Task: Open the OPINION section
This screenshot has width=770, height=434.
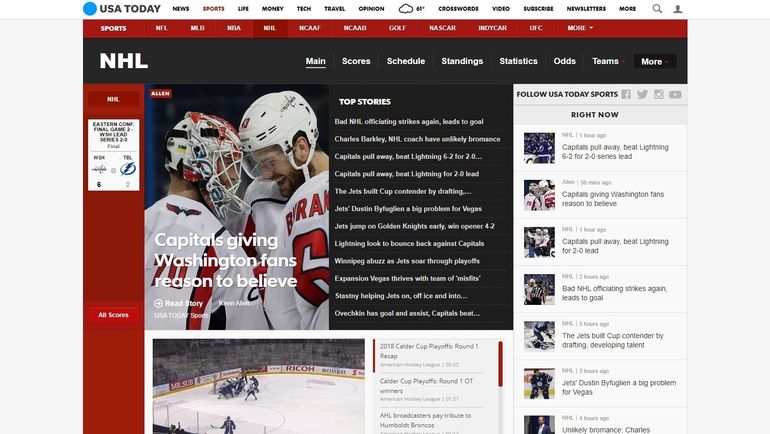Action: 371,9
